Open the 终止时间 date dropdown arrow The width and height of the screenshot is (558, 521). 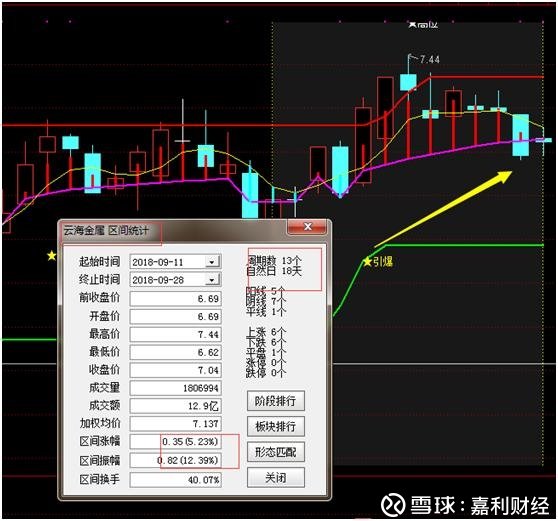212,280
